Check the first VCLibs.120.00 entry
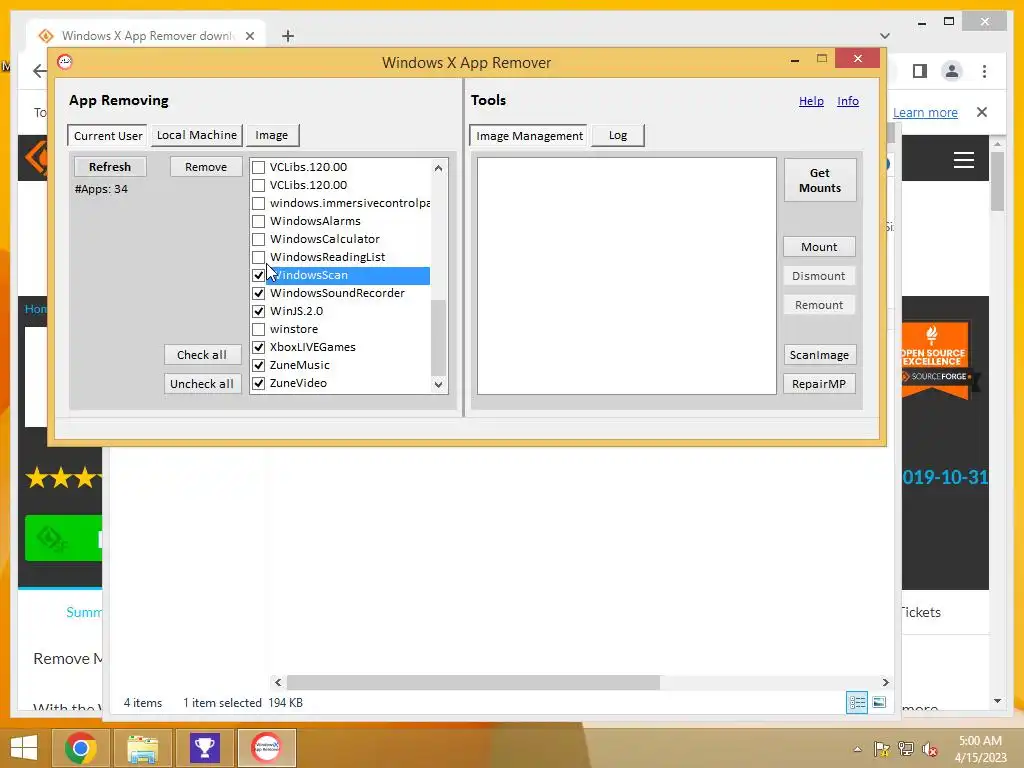The width and height of the screenshot is (1024, 768). 259,167
